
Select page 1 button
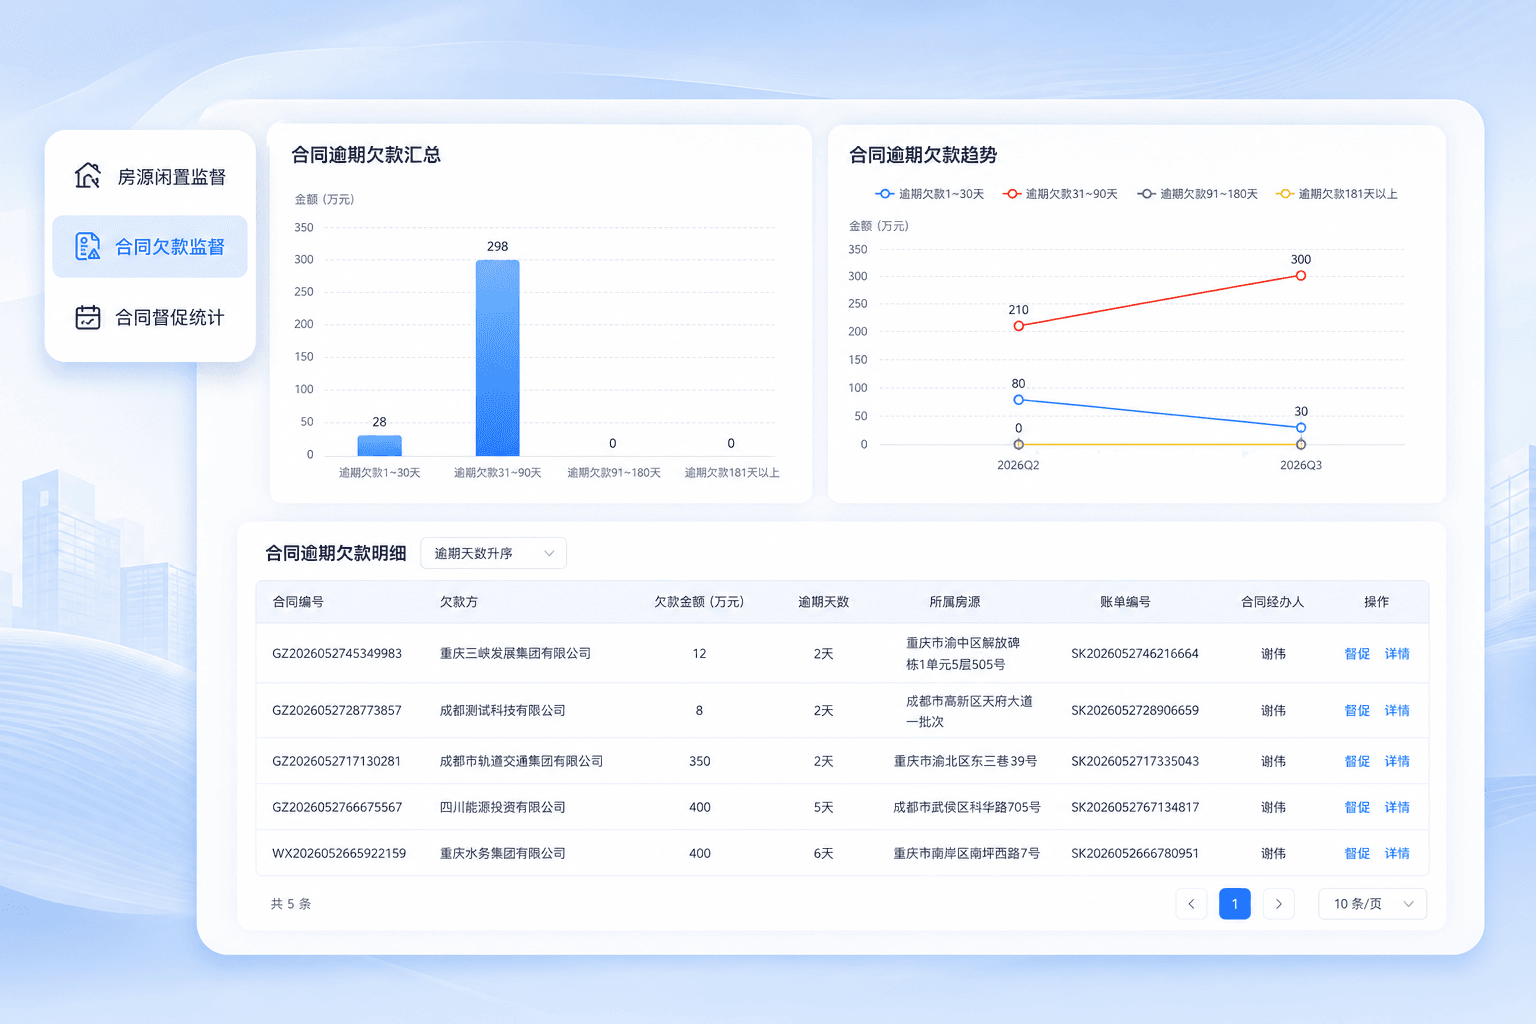pyautogui.click(x=1235, y=904)
